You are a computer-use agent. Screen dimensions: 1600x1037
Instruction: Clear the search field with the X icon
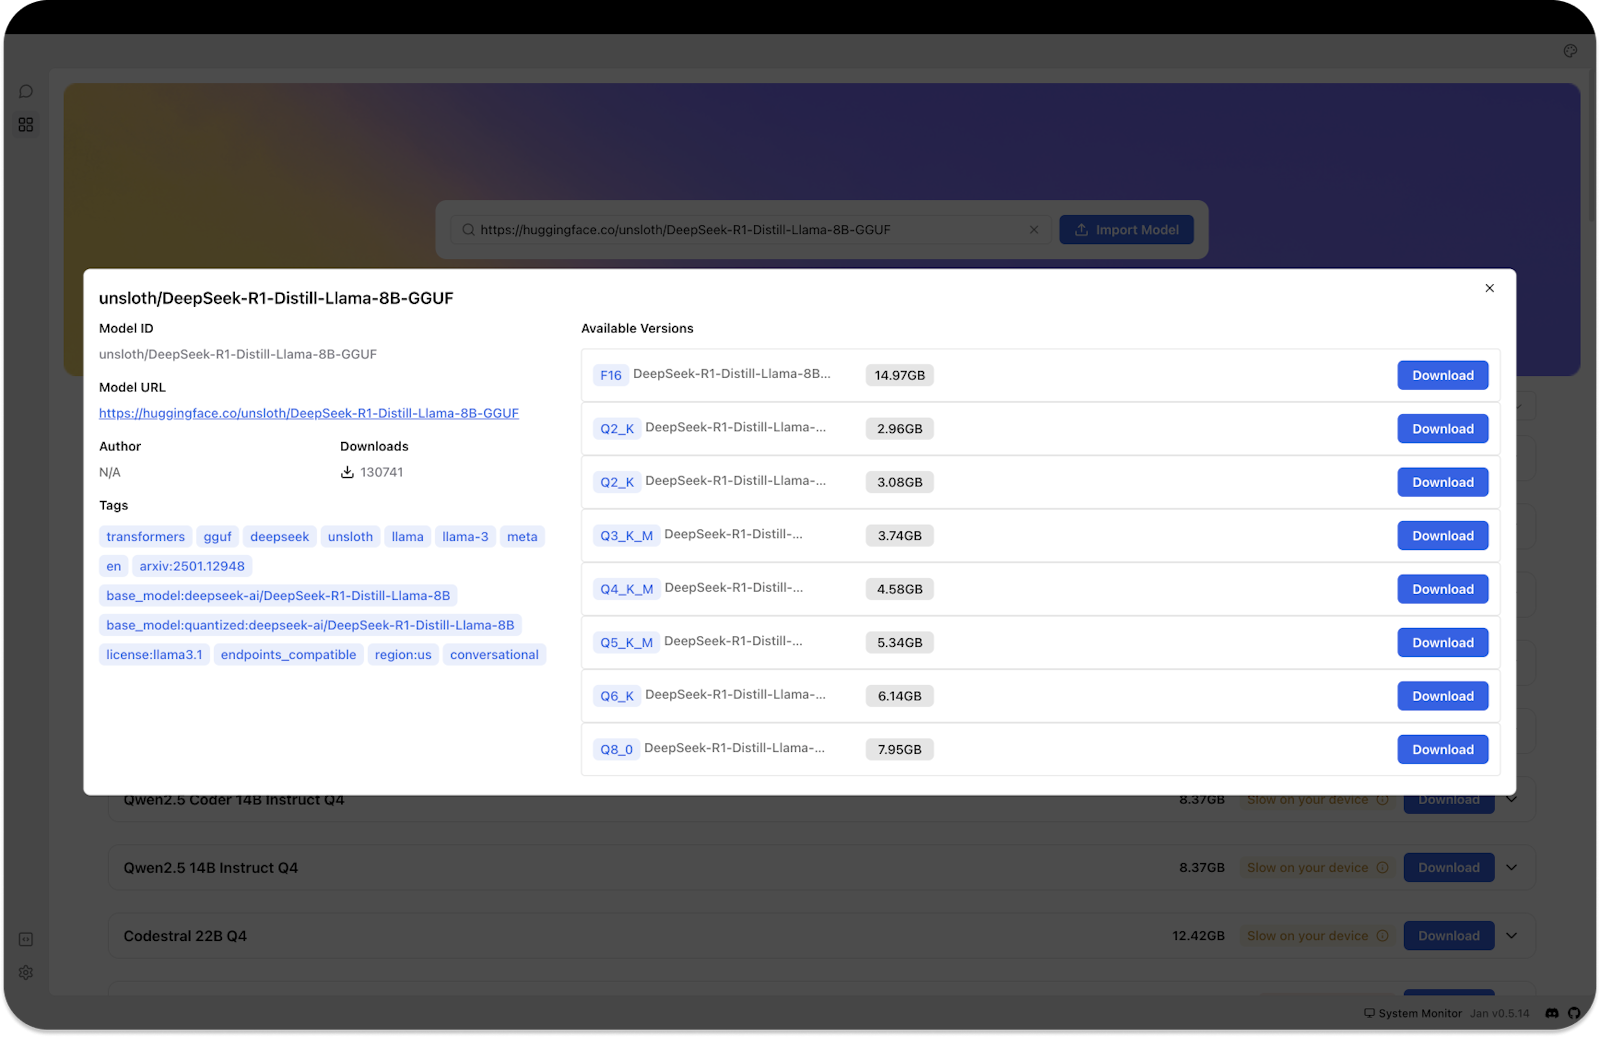pos(1034,229)
